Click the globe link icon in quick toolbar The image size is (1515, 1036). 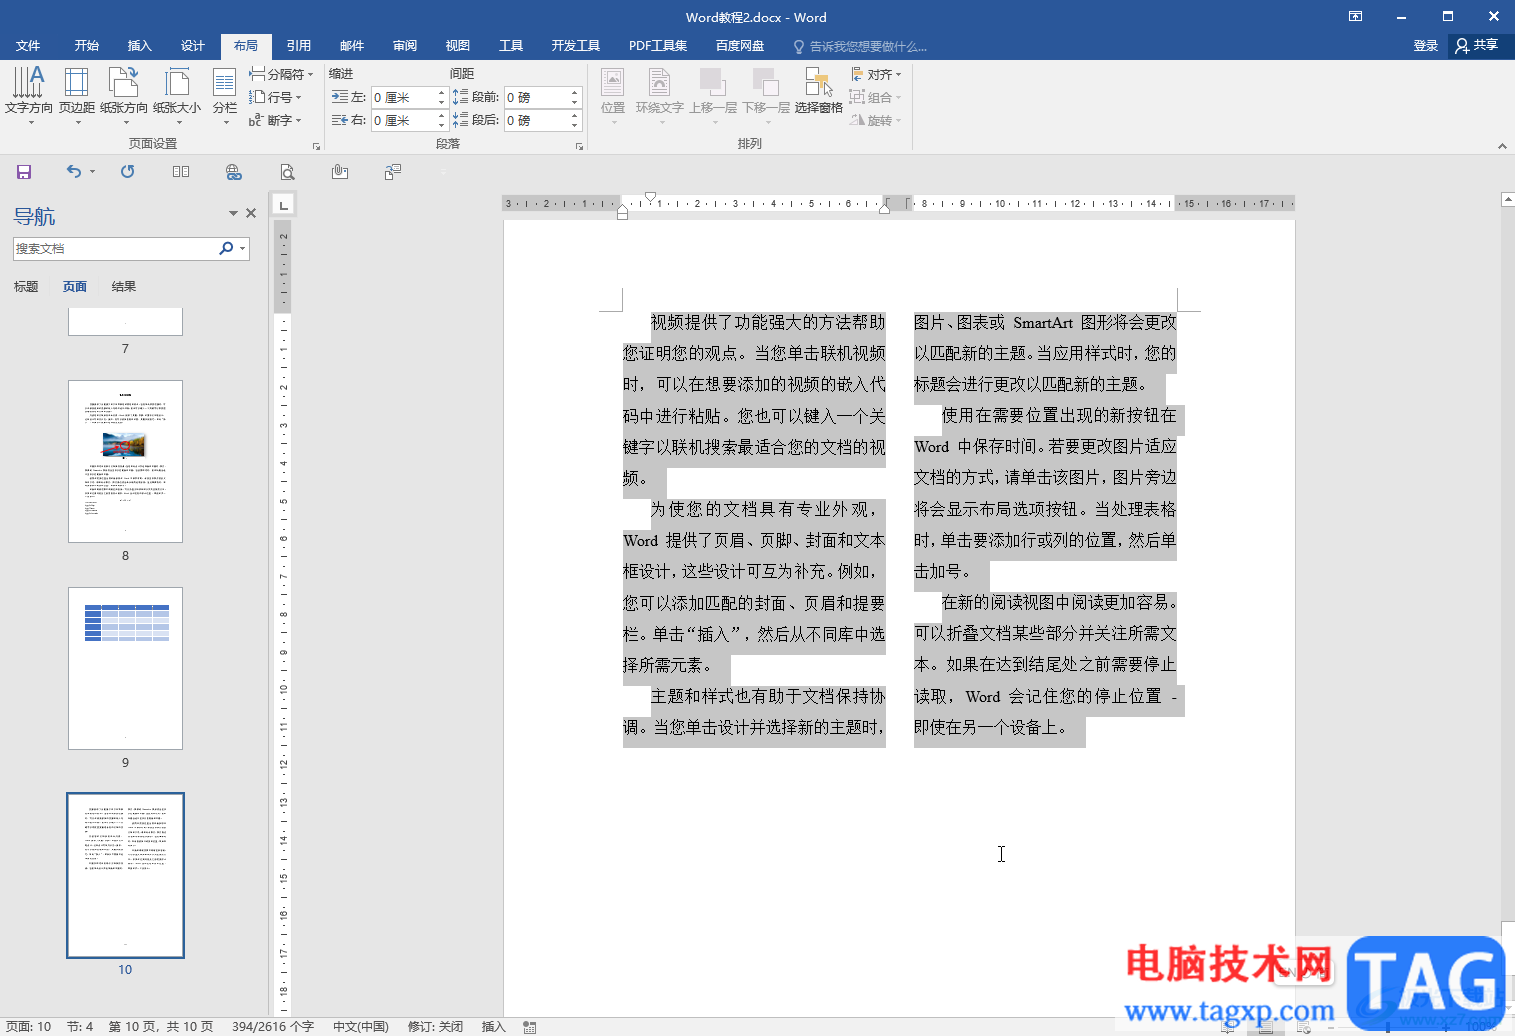tap(234, 172)
